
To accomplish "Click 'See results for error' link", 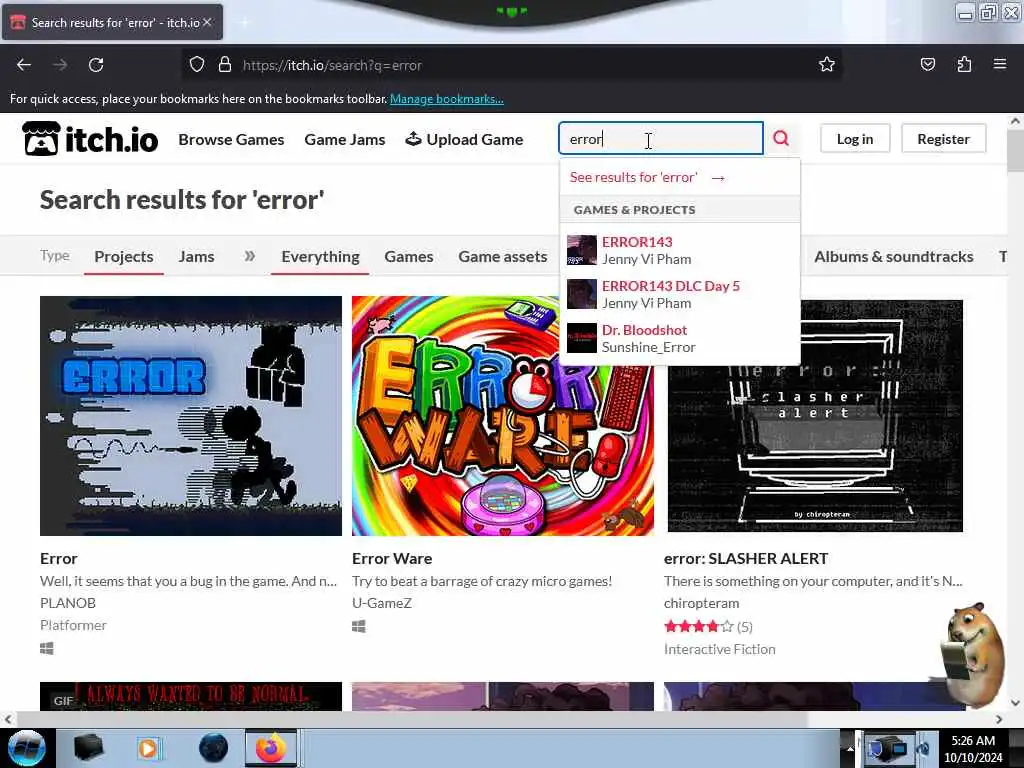I will [x=647, y=177].
